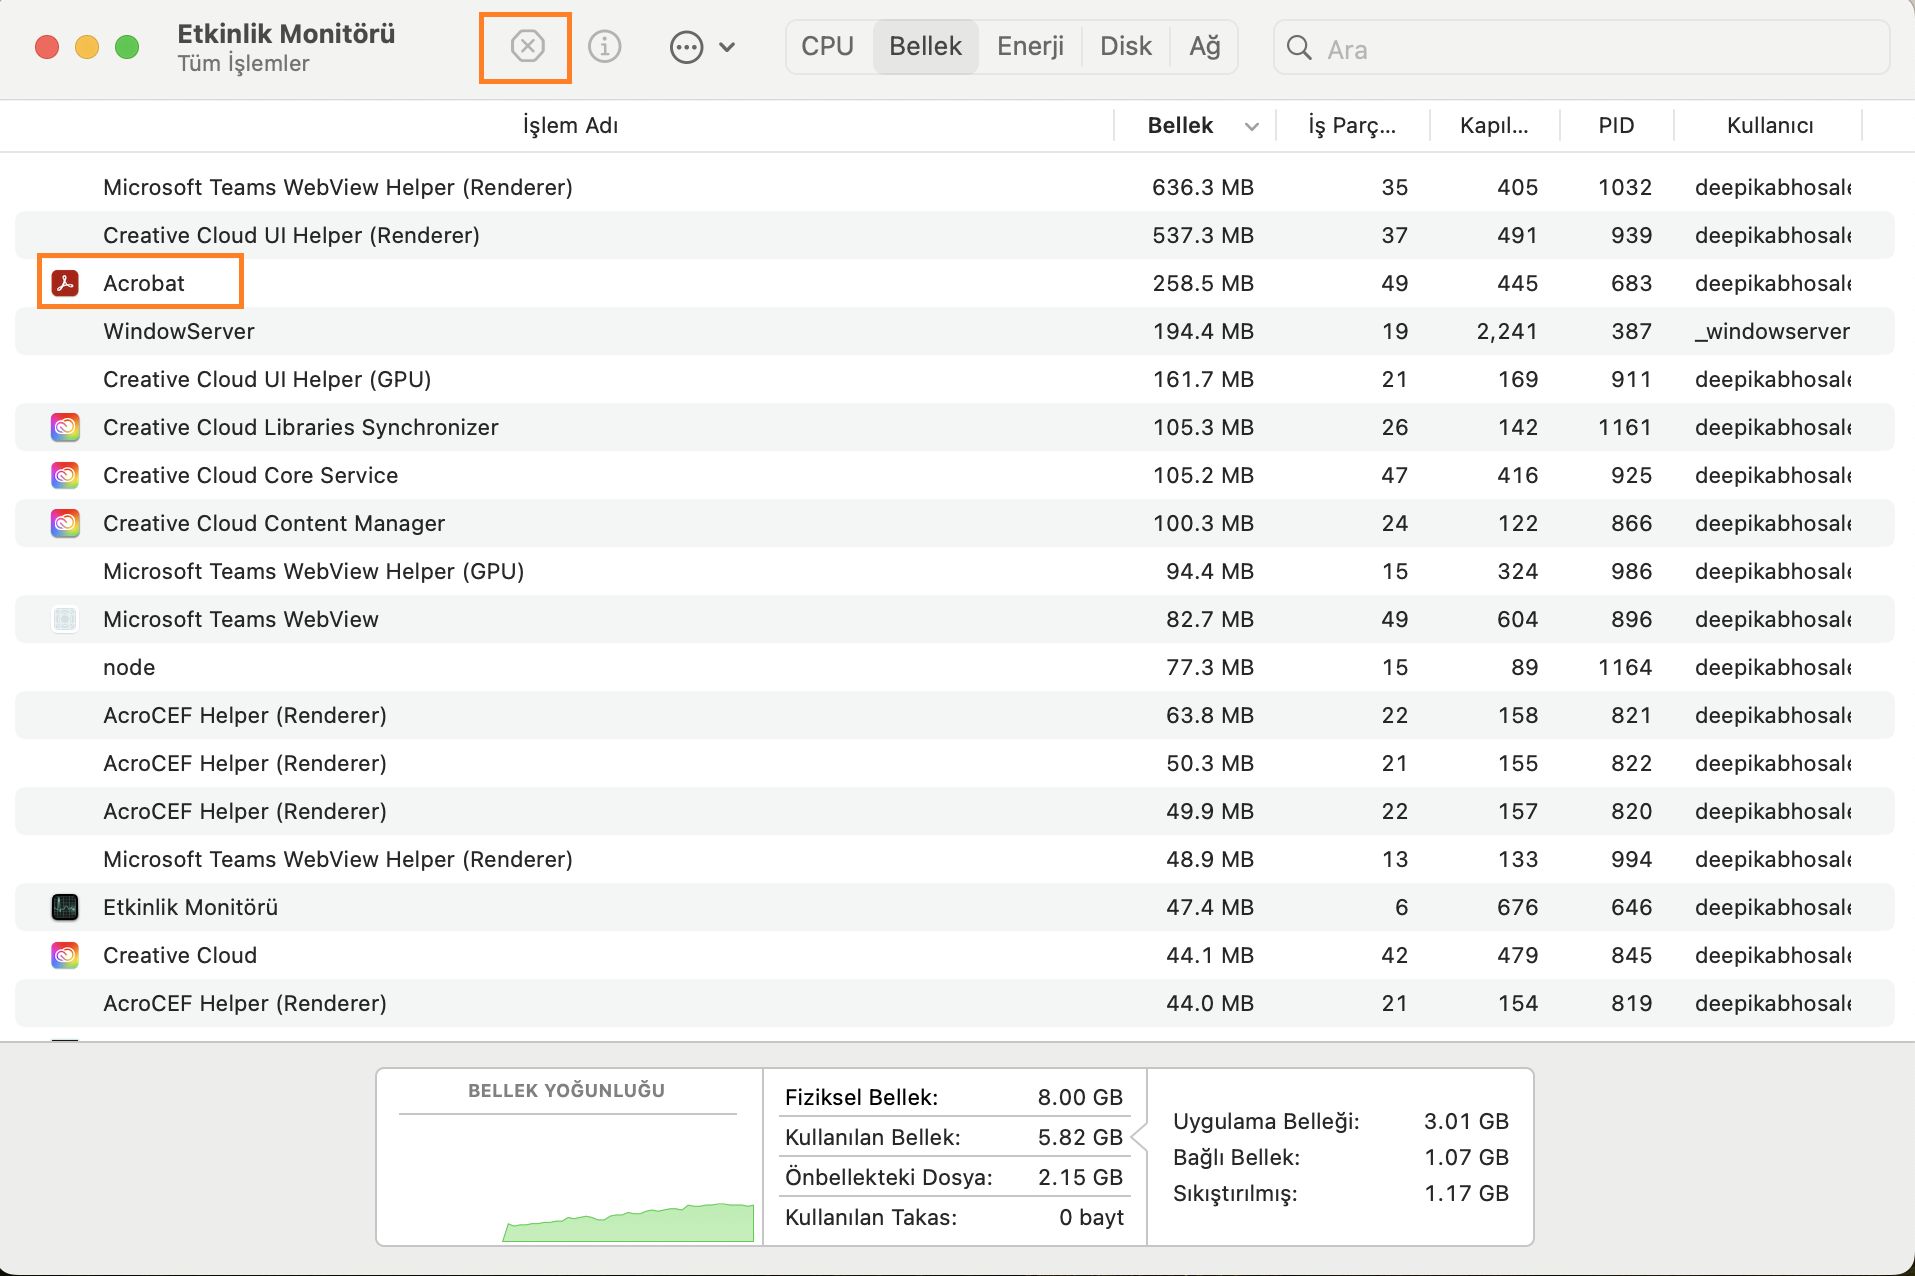
Task: Switch to the Enerji tab
Action: [x=1030, y=47]
